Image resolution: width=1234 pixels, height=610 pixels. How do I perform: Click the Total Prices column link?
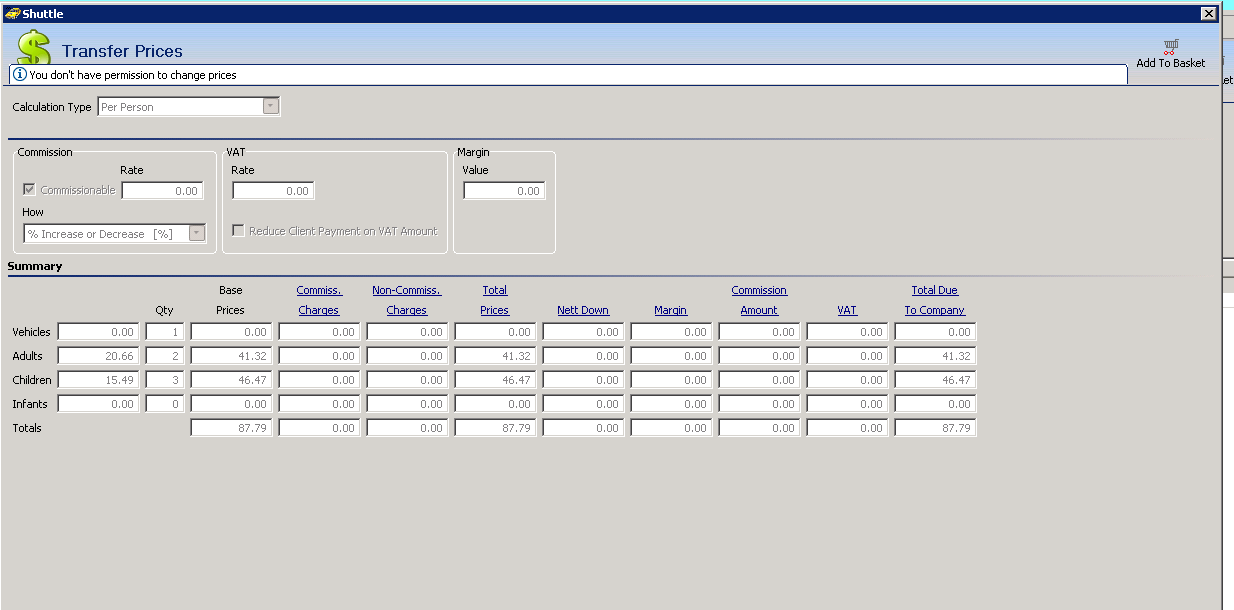(495, 300)
